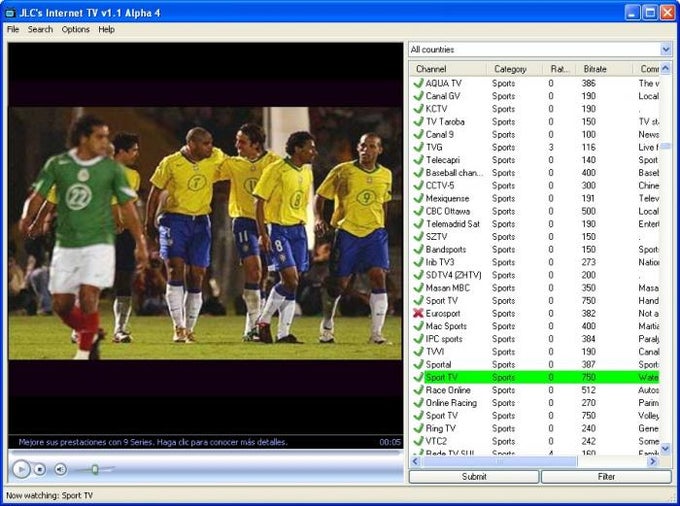The width and height of the screenshot is (680, 506).
Task: Click bitrate value 512 for Race Online
Action: [x=588, y=390]
